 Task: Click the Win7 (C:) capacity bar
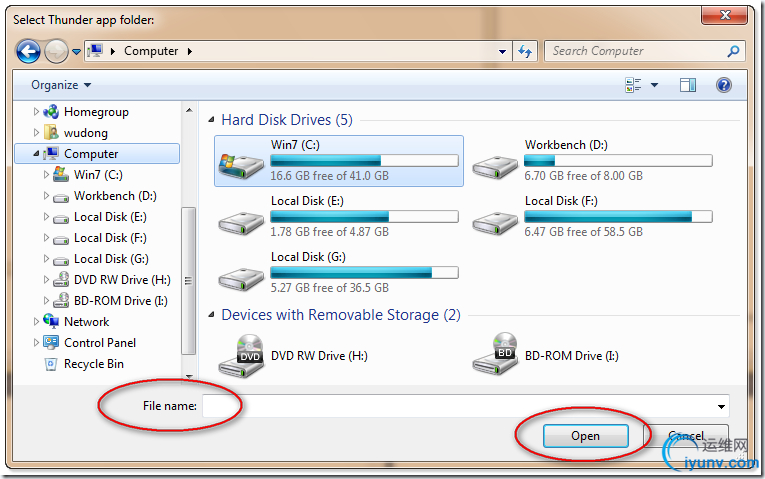click(364, 160)
